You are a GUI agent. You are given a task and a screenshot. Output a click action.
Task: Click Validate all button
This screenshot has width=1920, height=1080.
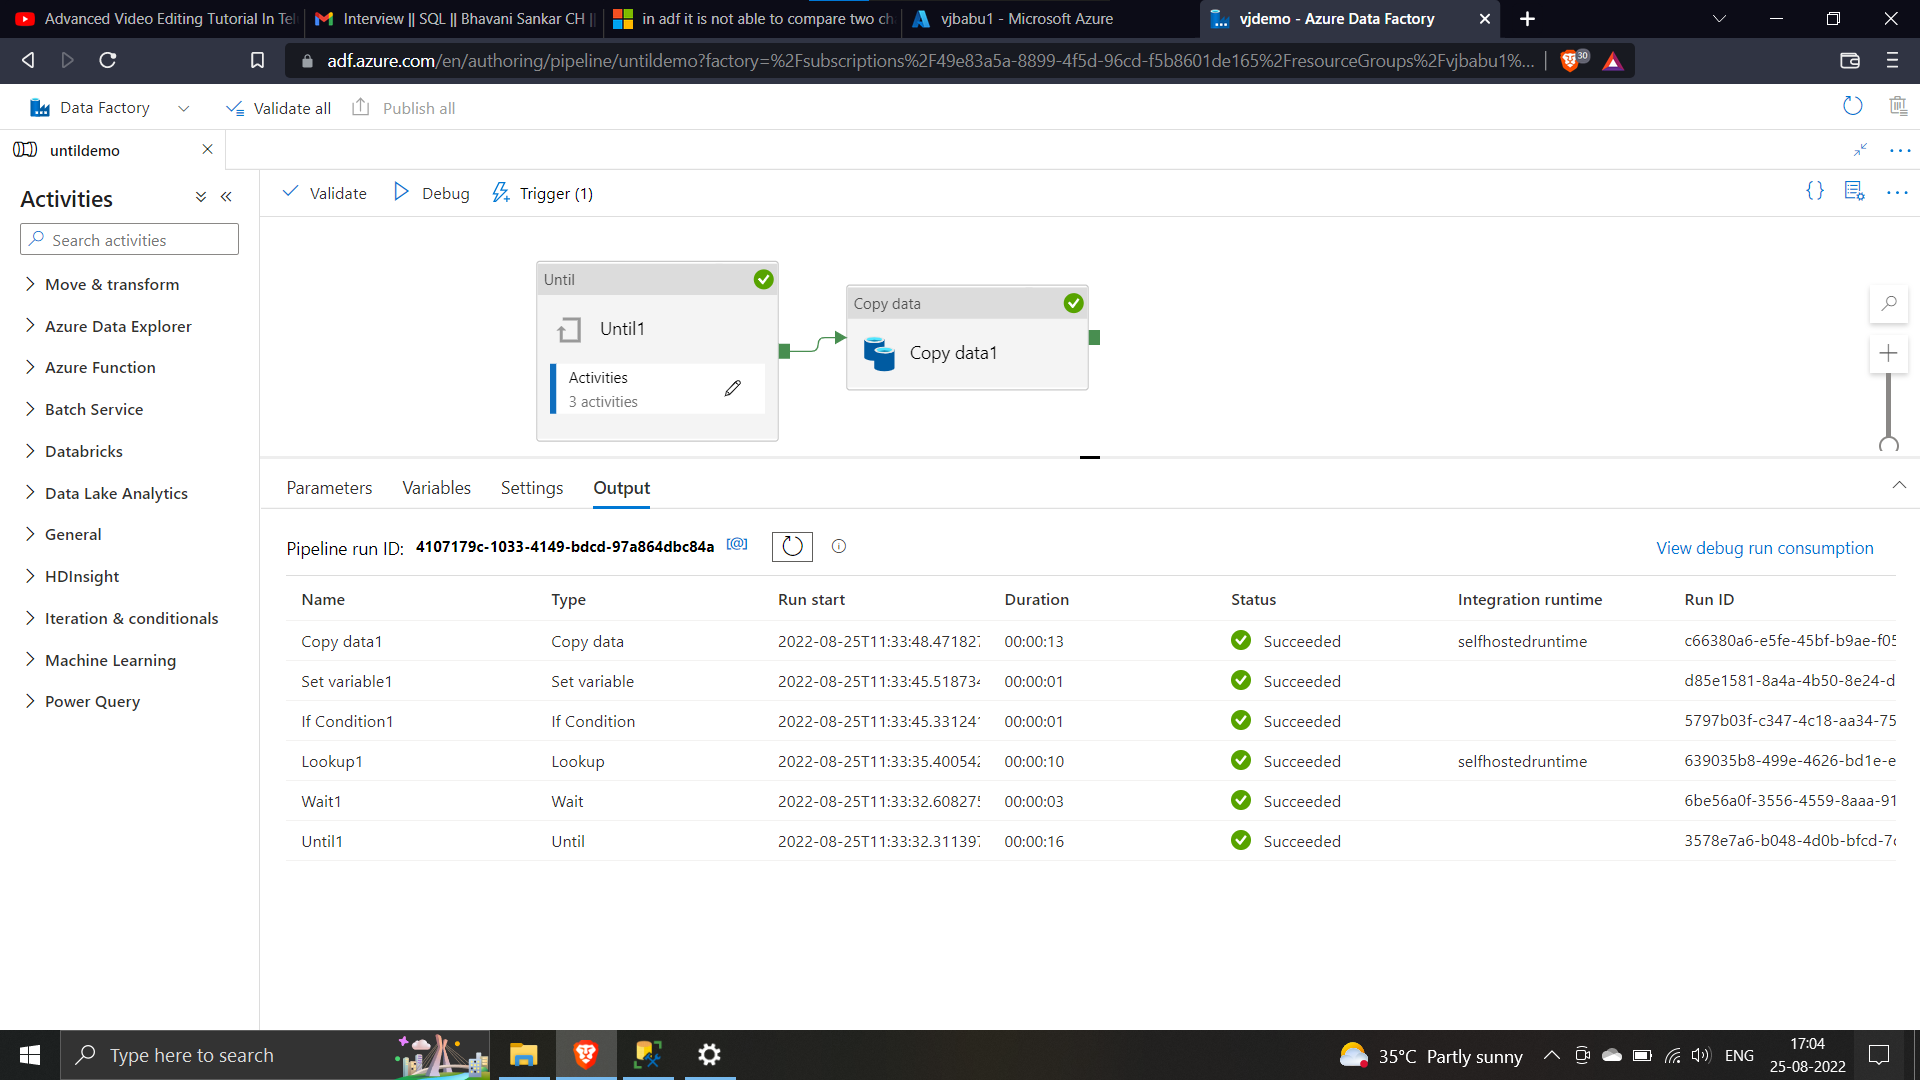coord(278,108)
